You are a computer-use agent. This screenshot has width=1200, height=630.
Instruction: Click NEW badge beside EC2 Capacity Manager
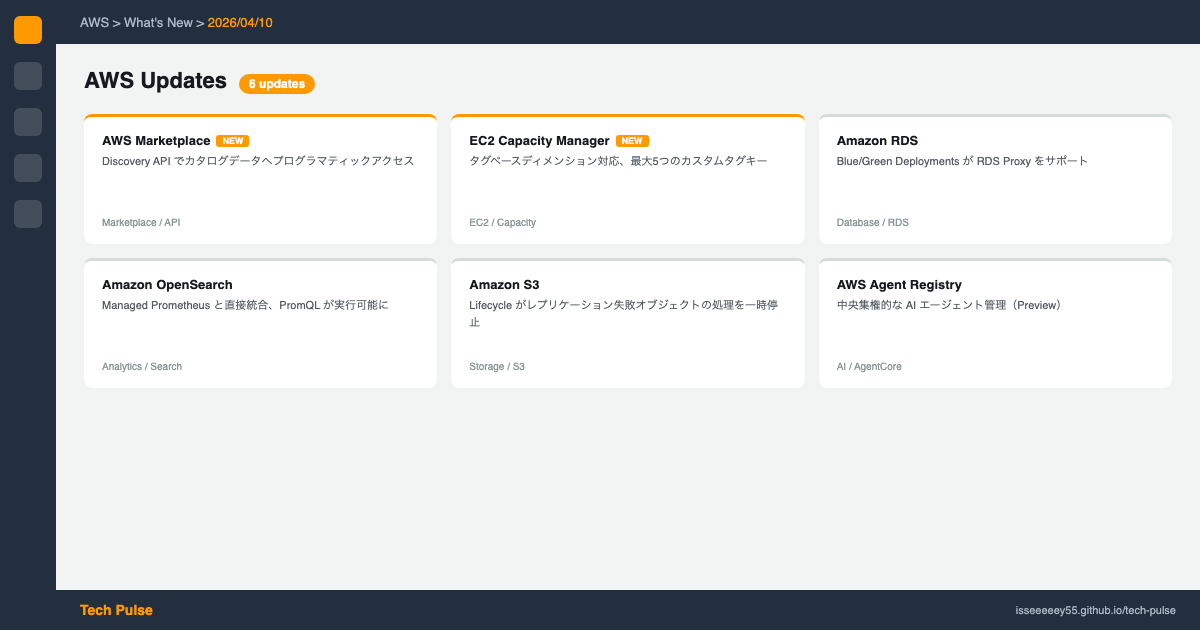(x=632, y=141)
